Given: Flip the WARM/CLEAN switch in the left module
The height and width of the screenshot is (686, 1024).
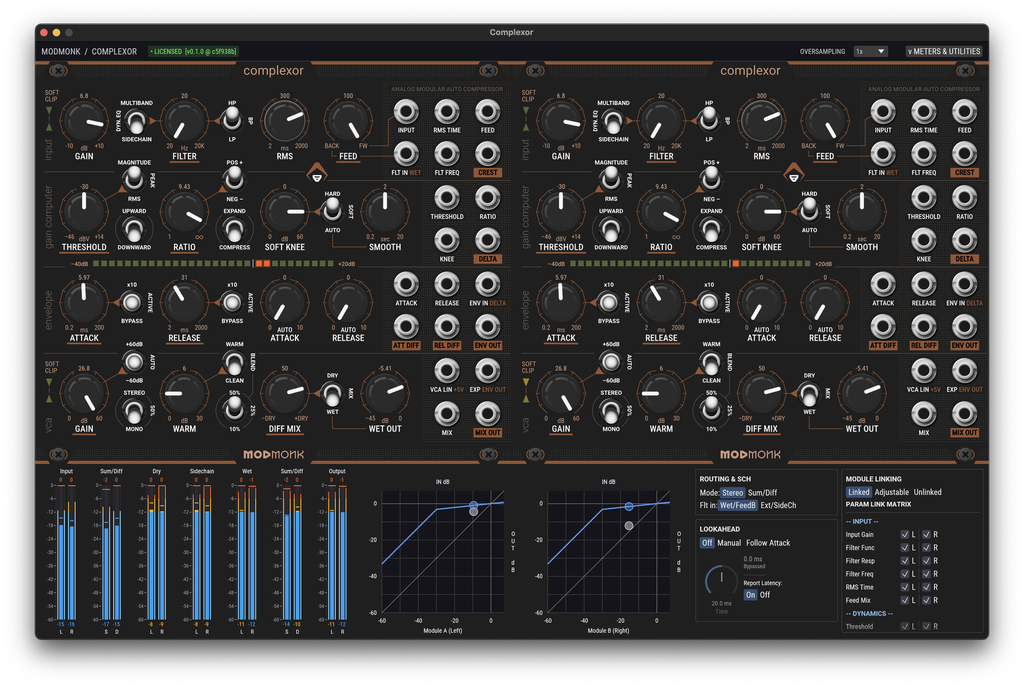Looking at the screenshot, I should point(233,362).
